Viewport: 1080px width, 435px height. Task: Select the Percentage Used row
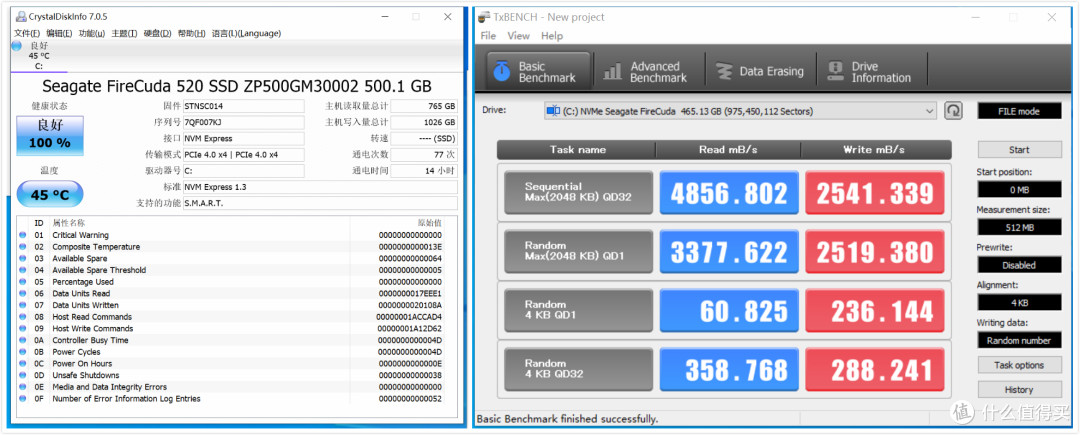click(x=230, y=282)
